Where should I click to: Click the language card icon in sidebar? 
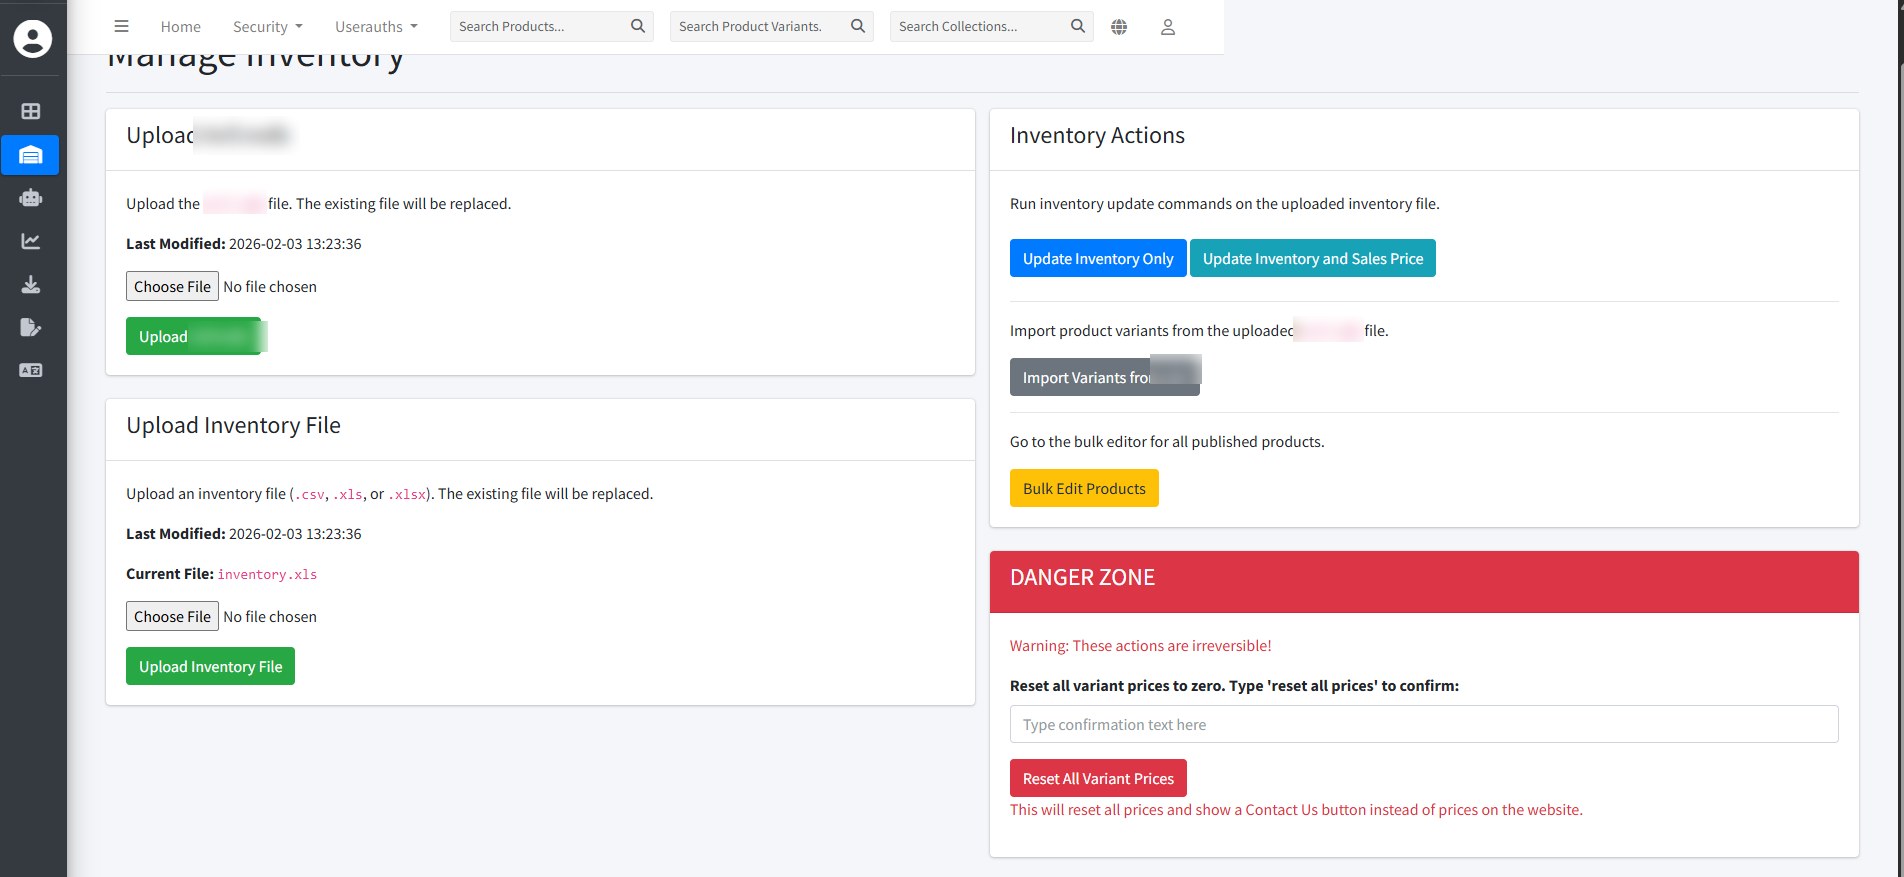(x=31, y=370)
